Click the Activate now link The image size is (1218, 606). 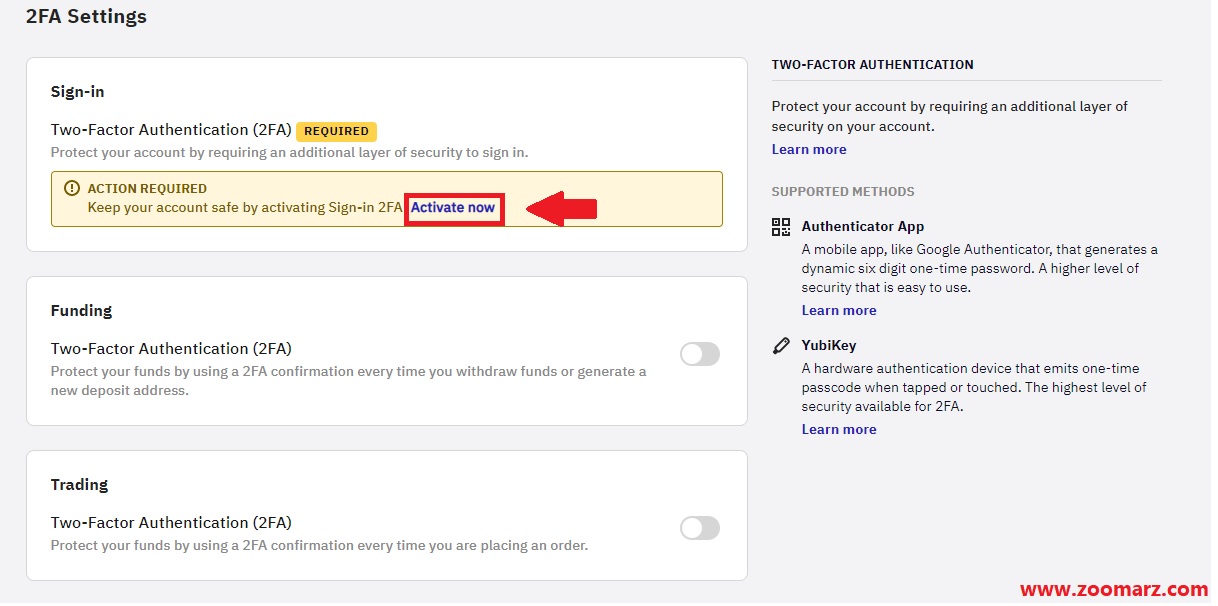tap(453, 207)
